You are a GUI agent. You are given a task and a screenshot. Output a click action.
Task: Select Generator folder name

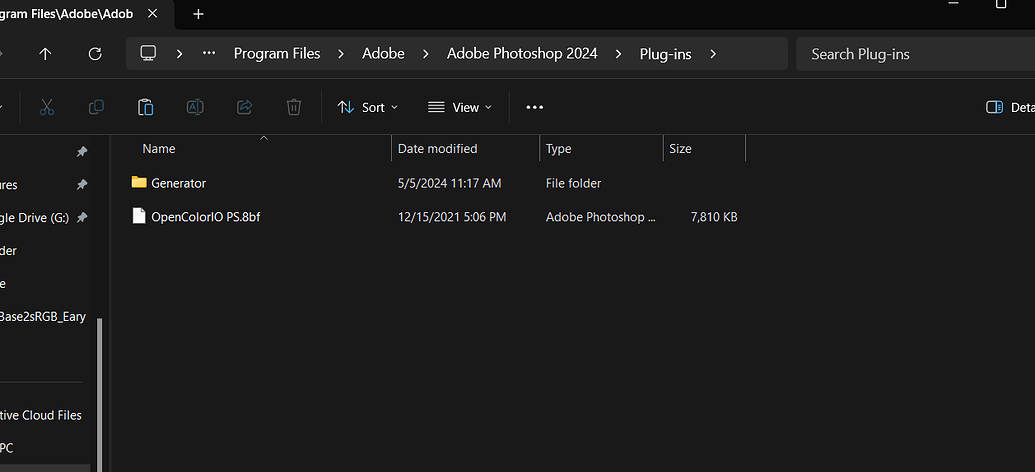[179, 183]
